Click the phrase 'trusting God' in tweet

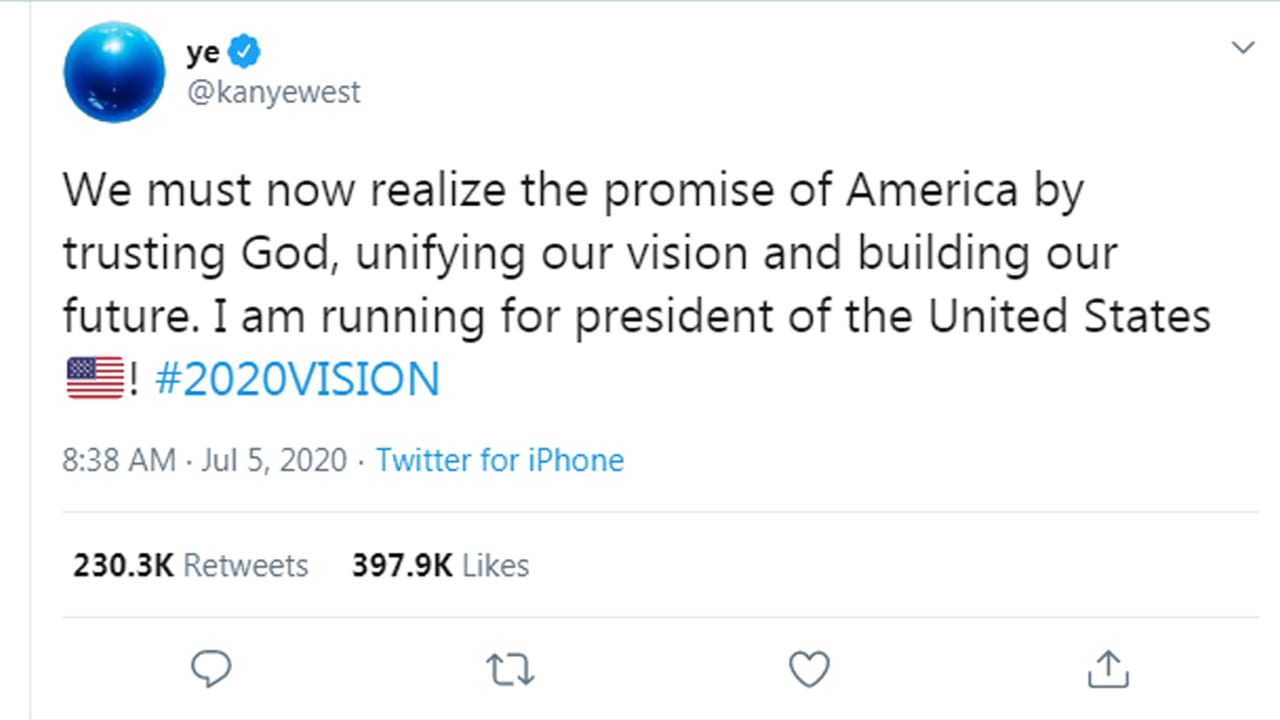(191, 254)
